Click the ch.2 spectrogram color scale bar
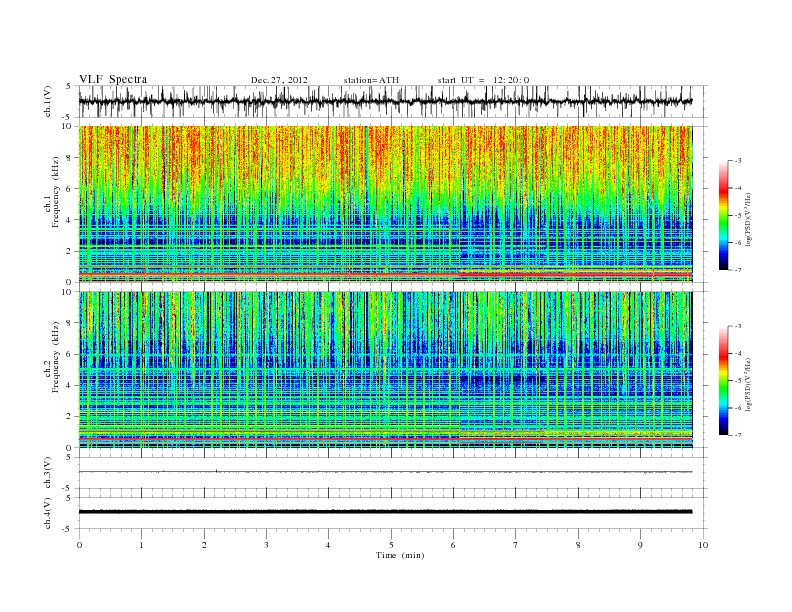 point(723,381)
